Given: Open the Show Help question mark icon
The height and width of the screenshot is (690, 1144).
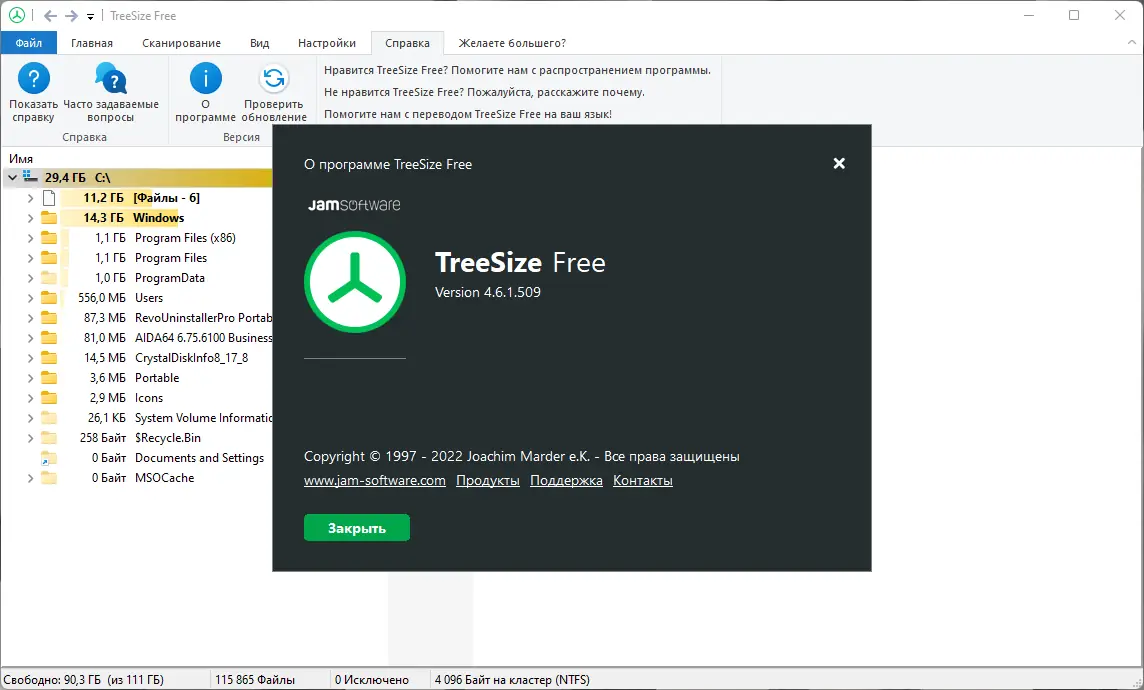Looking at the screenshot, I should [x=34, y=79].
